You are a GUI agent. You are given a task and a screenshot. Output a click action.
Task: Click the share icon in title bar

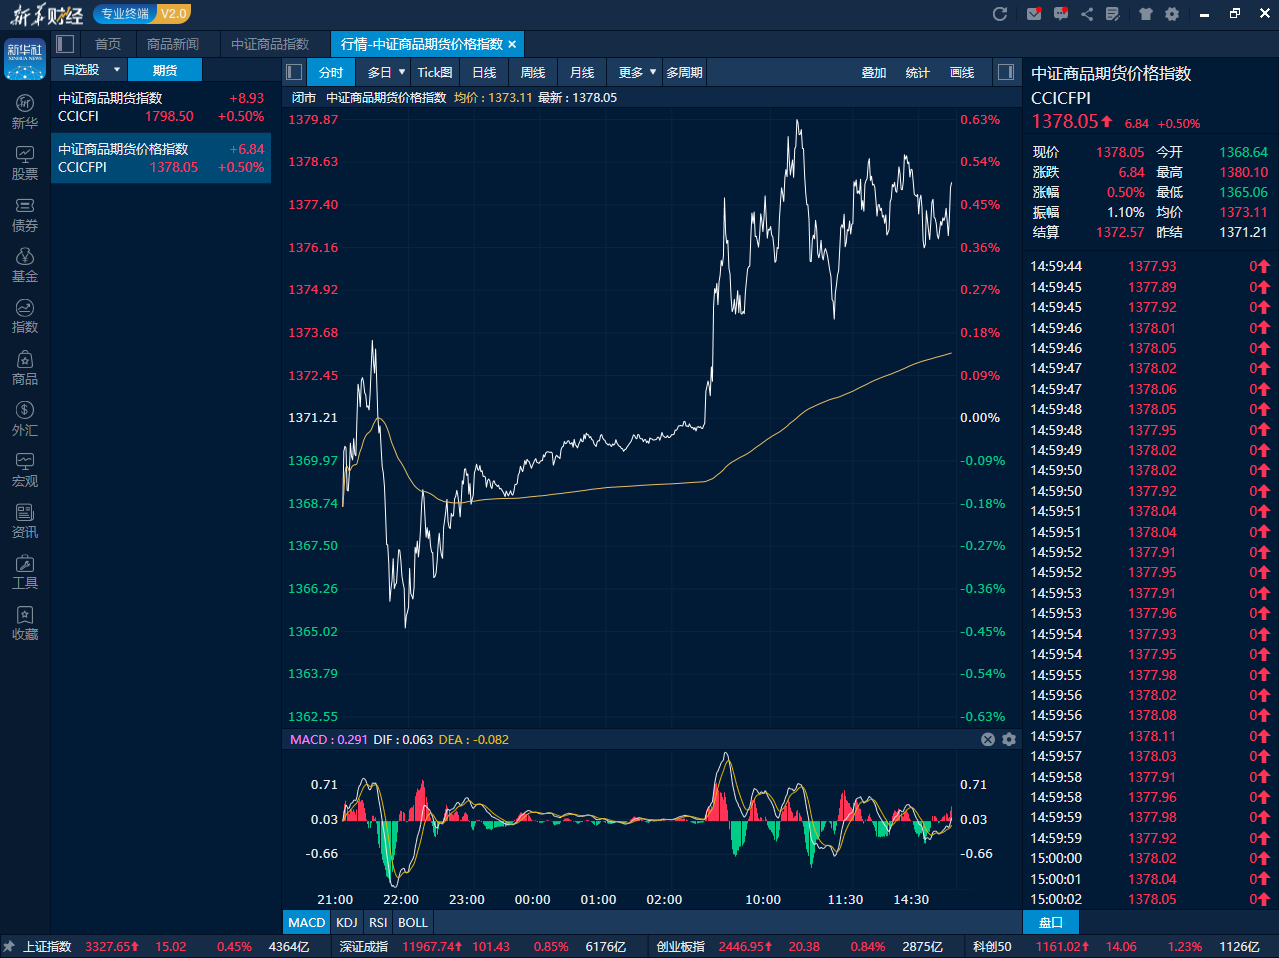(x=1087, y=14)
